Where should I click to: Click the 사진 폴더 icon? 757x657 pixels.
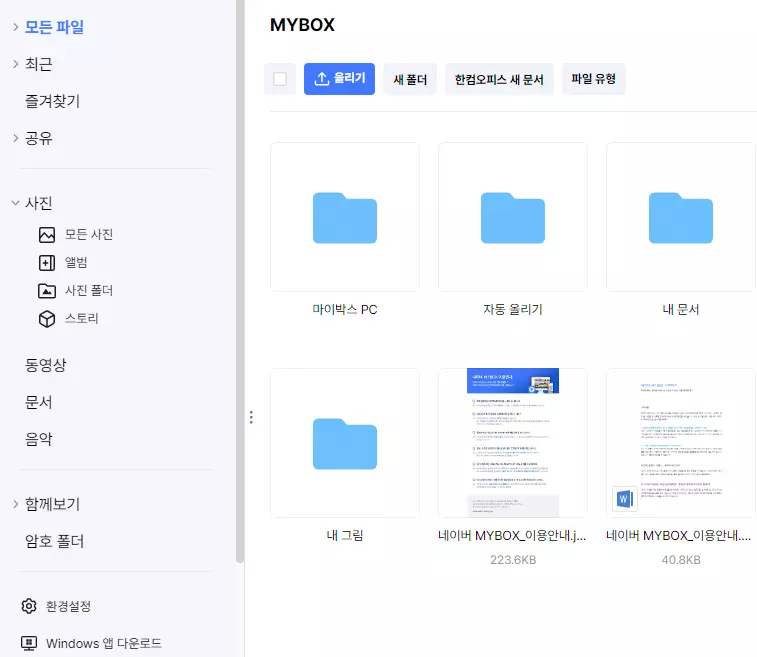click(x=47, y=291)
